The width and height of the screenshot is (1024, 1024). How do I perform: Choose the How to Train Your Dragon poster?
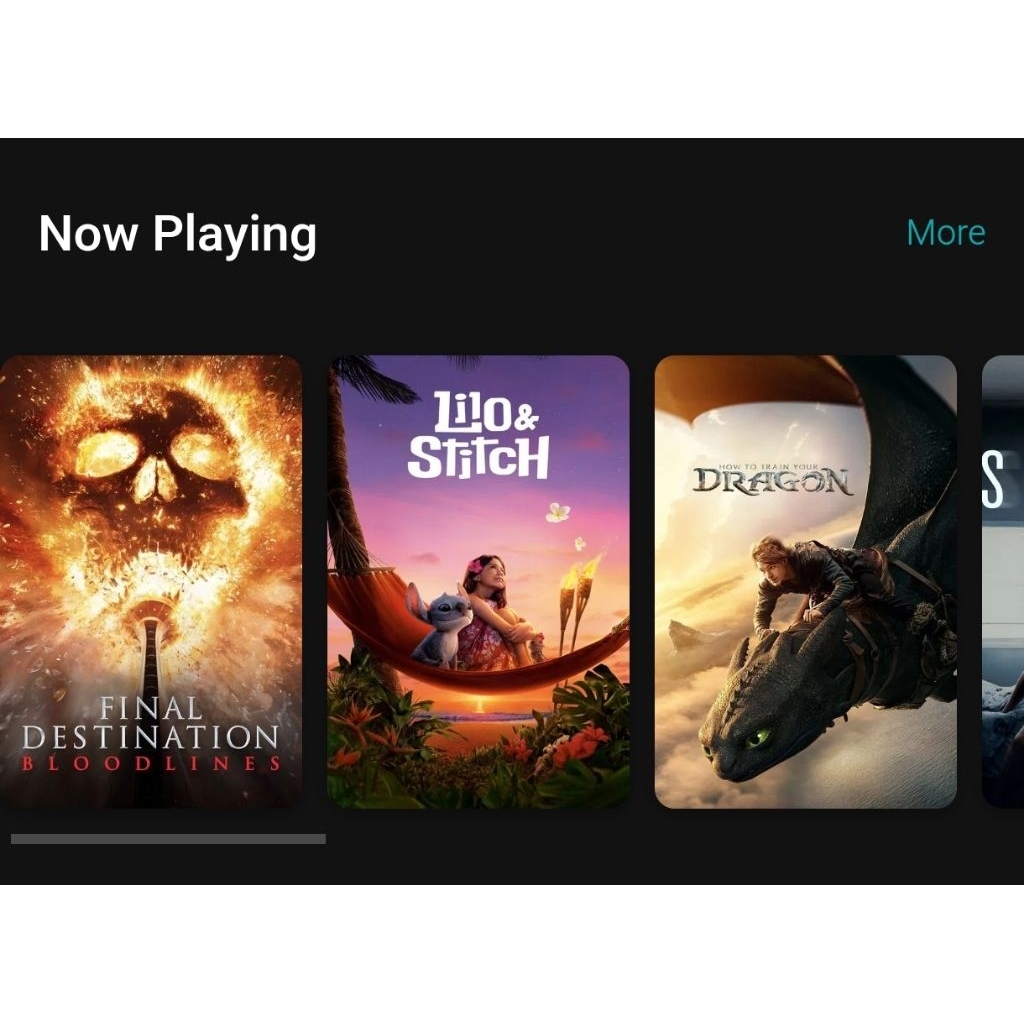806,581
